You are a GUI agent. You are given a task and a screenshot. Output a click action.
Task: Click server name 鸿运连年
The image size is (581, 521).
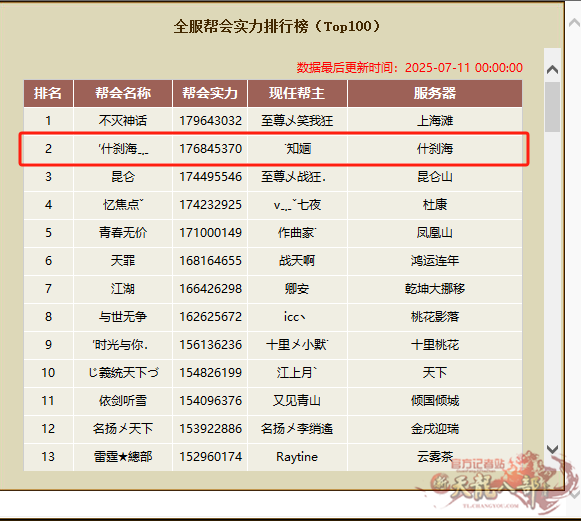tap(435, 260)
